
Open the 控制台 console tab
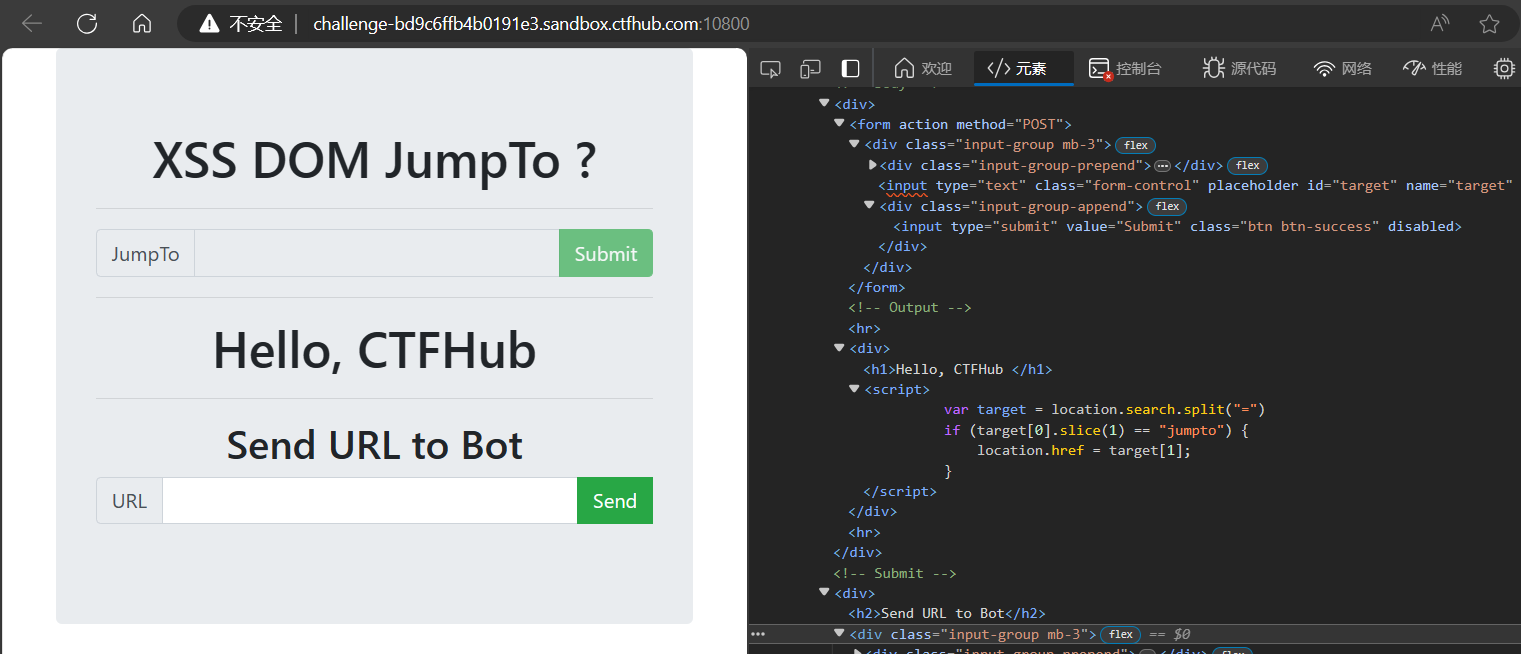[x=1125, y=69]
